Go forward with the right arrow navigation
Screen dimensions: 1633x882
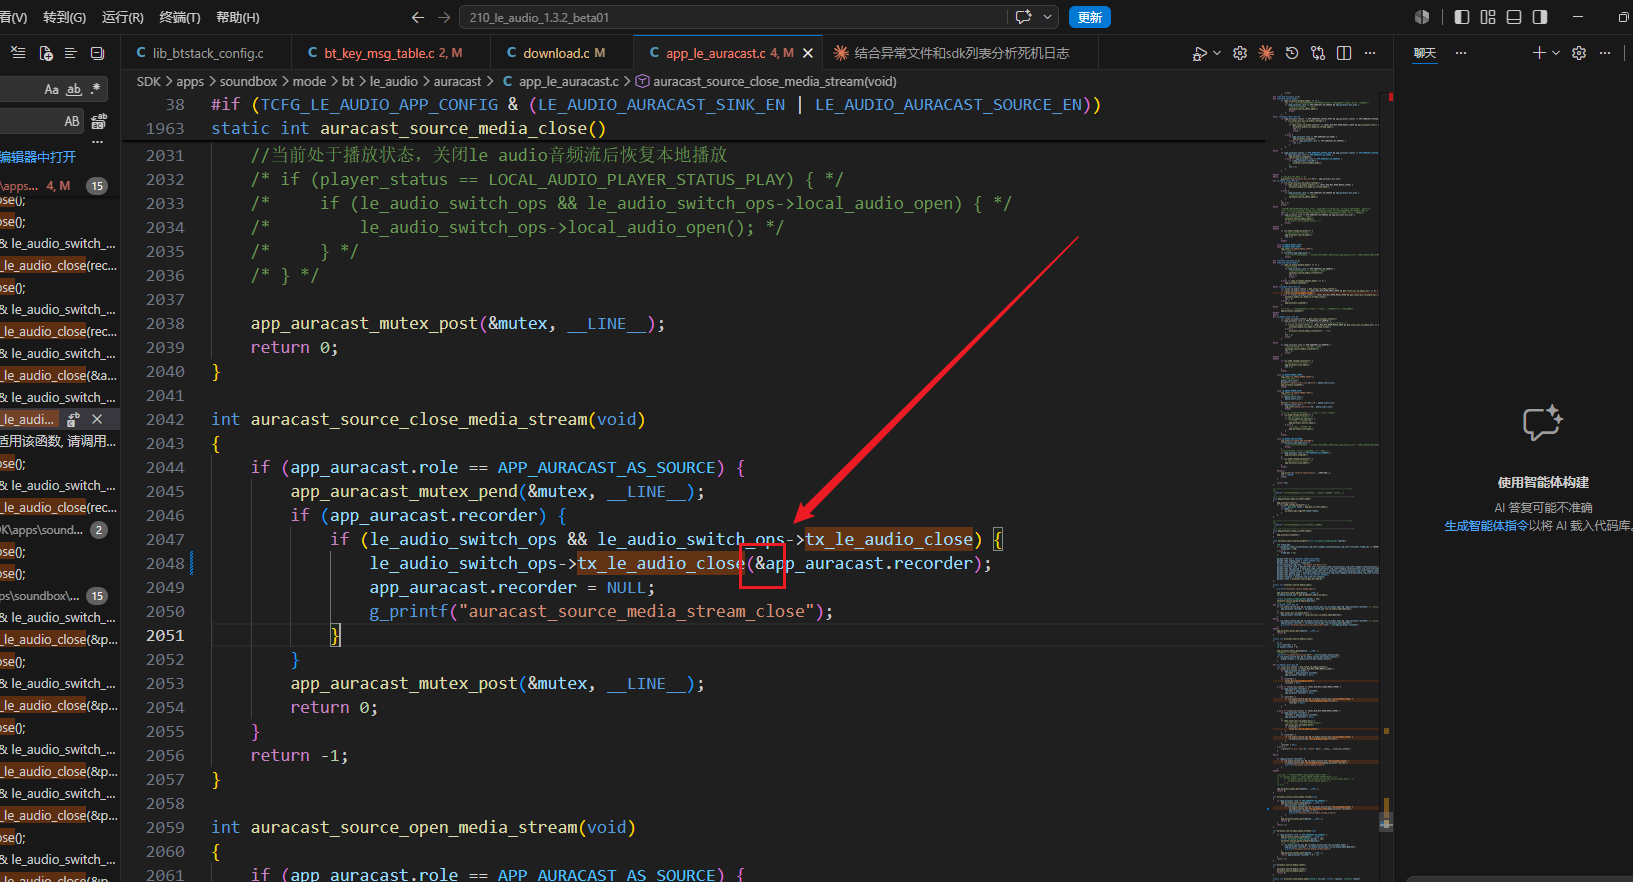click(x=445, y=17)
